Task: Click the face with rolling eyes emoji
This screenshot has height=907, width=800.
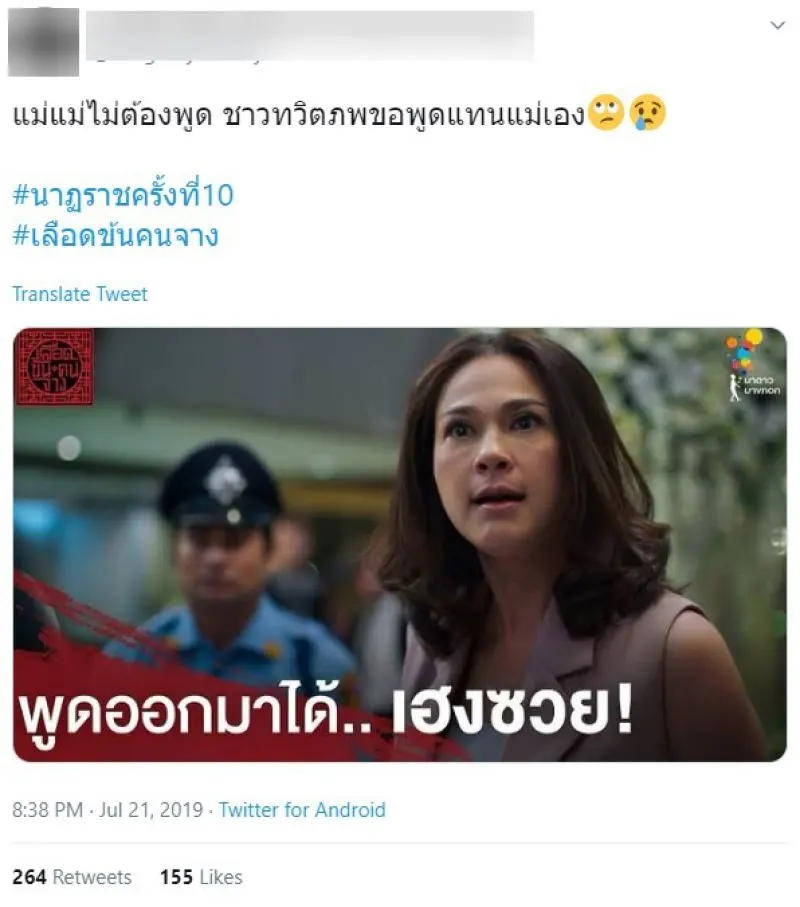Action: click(x=606, y=113)
